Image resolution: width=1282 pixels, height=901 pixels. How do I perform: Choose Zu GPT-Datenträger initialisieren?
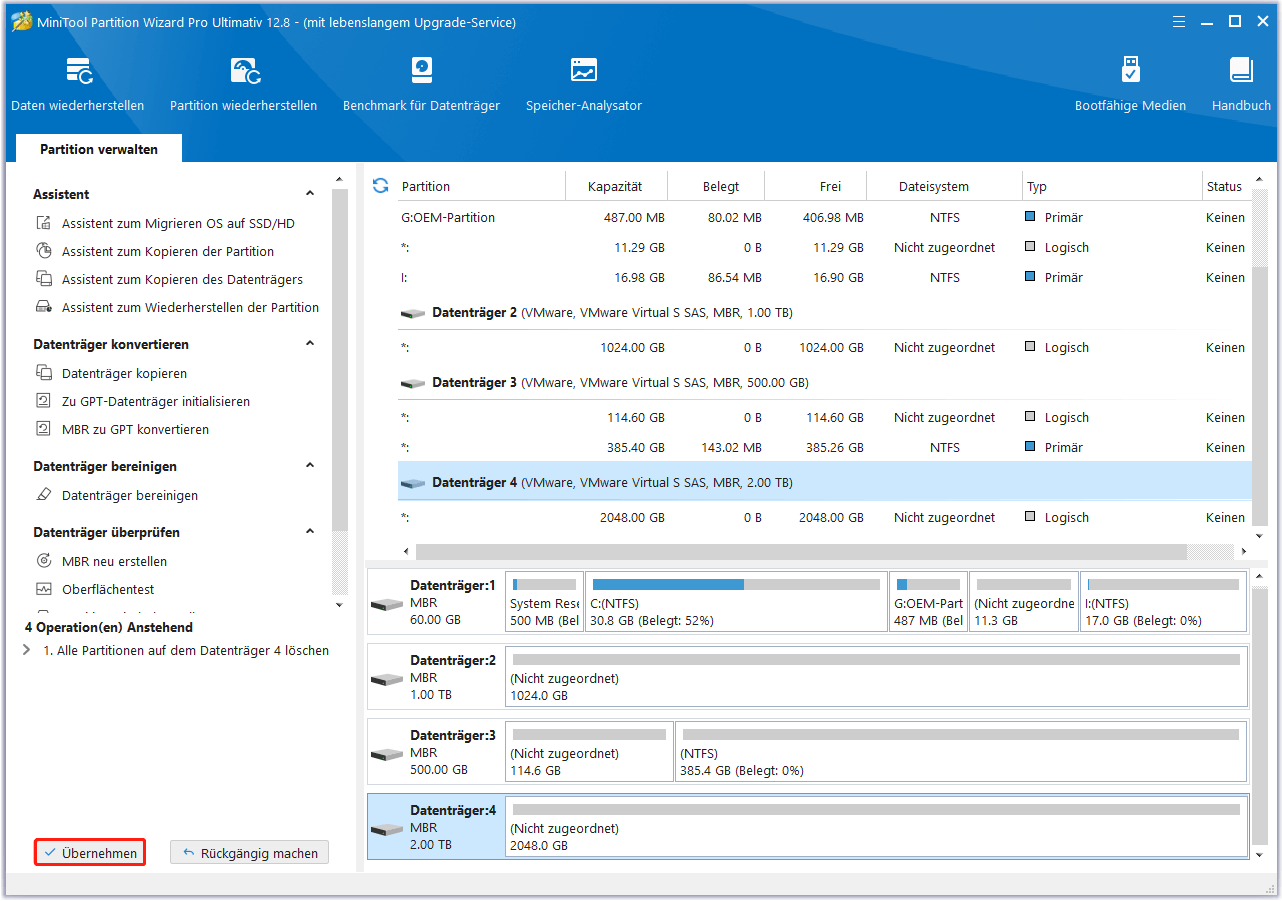(x=143, y=402)
